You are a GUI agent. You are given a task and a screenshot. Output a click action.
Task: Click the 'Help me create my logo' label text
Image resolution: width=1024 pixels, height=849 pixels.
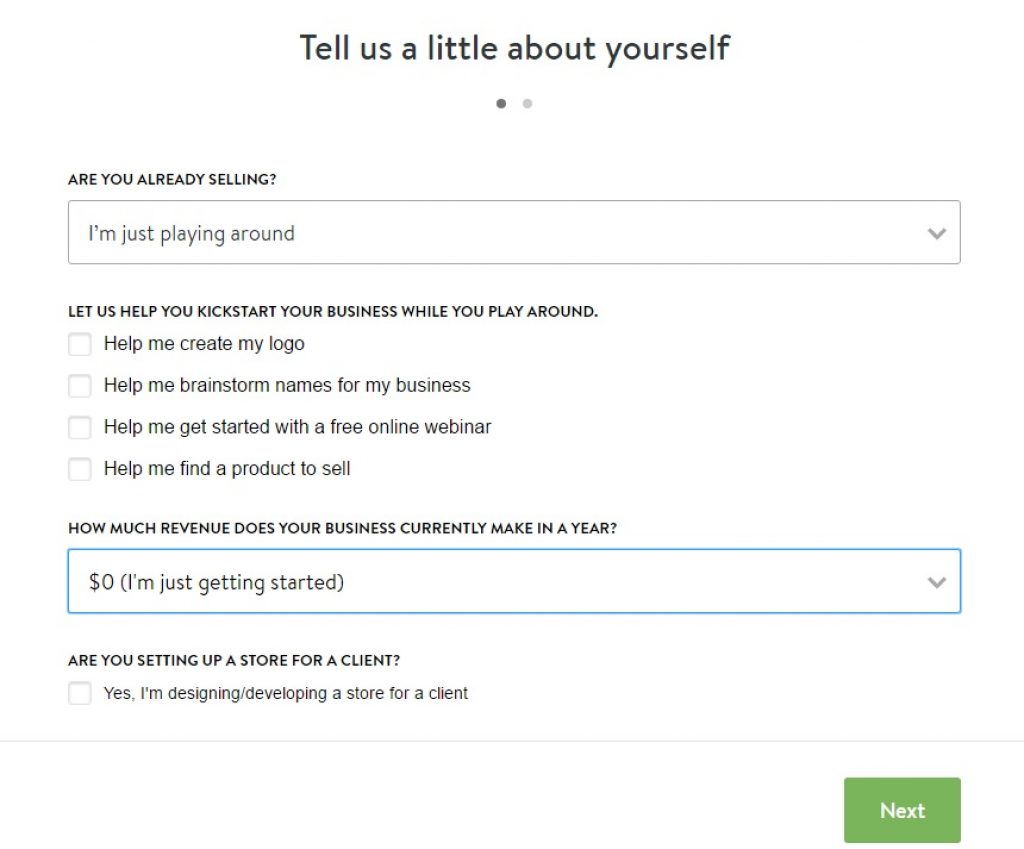tap(204, 344)
